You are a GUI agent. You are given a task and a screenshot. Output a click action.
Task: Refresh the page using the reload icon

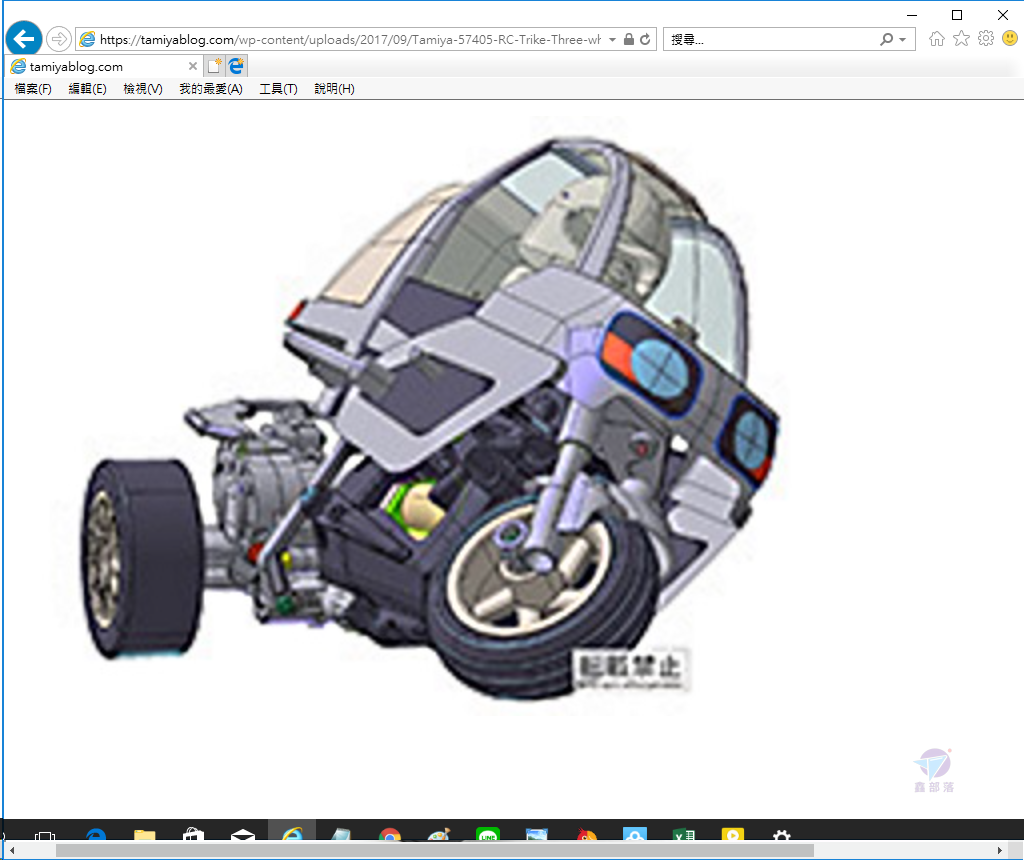[x=645, y=39]
